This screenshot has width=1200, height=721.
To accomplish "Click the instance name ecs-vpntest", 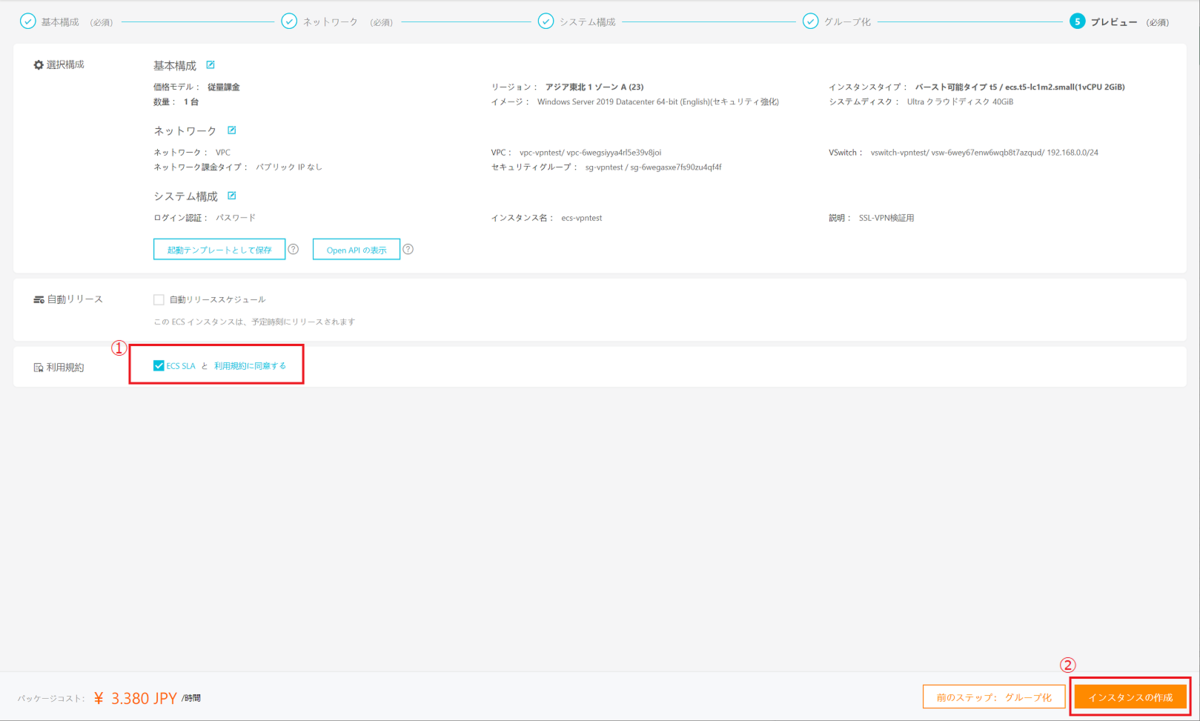I will pyautogui.click(x=581, y=217).
